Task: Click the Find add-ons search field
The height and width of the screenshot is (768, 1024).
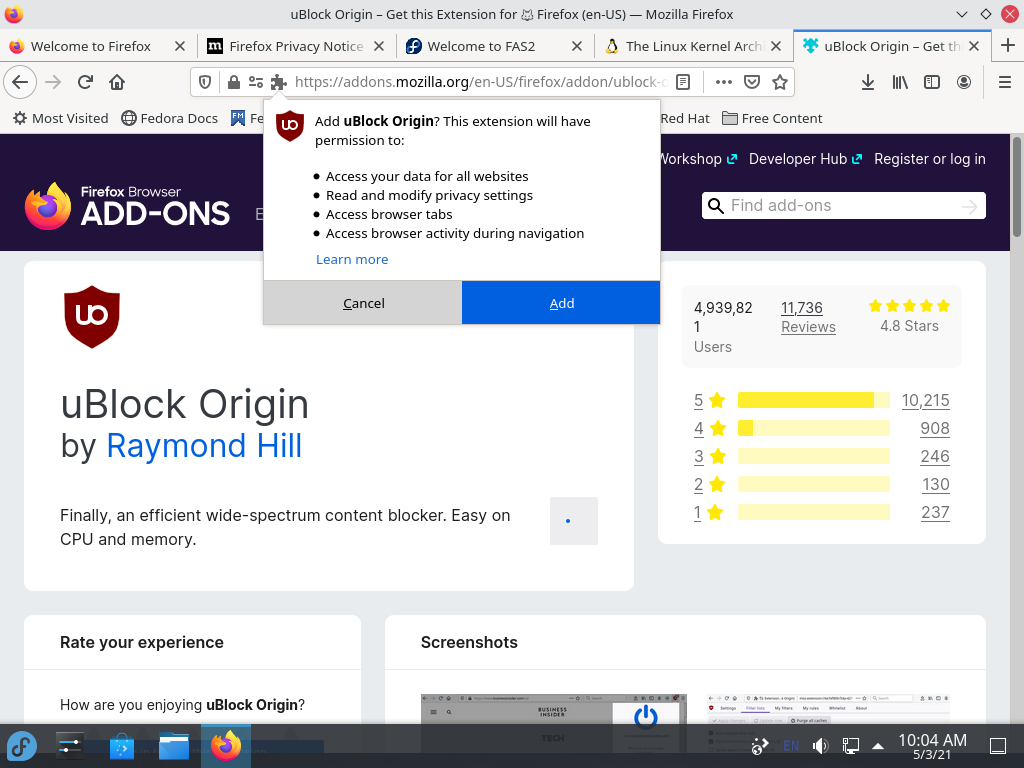Action: click(x=844, y=206)
